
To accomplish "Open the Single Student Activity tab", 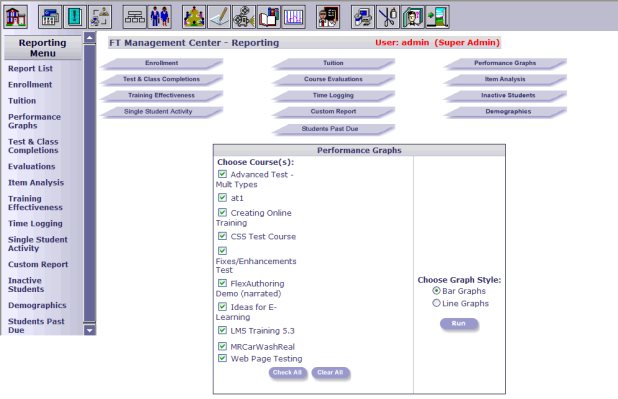I will pos(162,112).
